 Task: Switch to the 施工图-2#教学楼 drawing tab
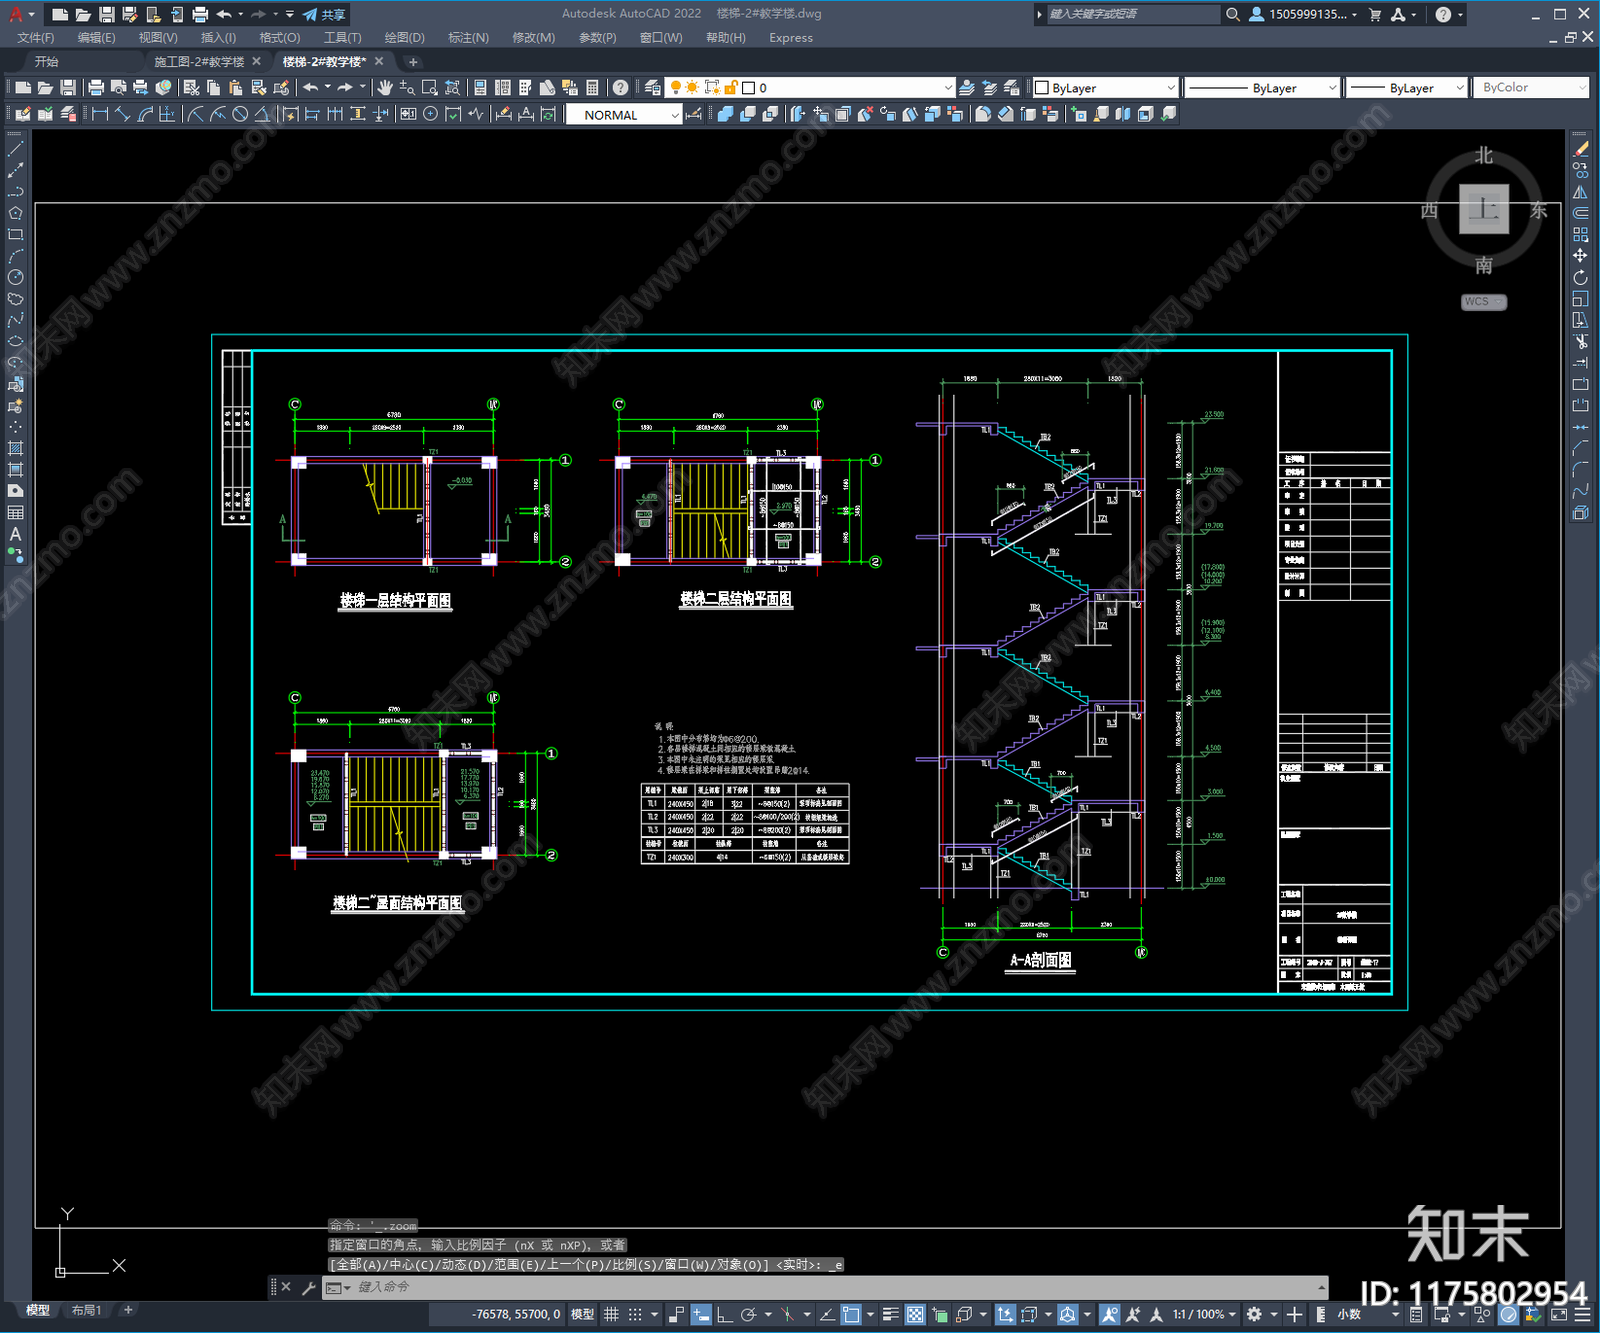pos(199,62)
